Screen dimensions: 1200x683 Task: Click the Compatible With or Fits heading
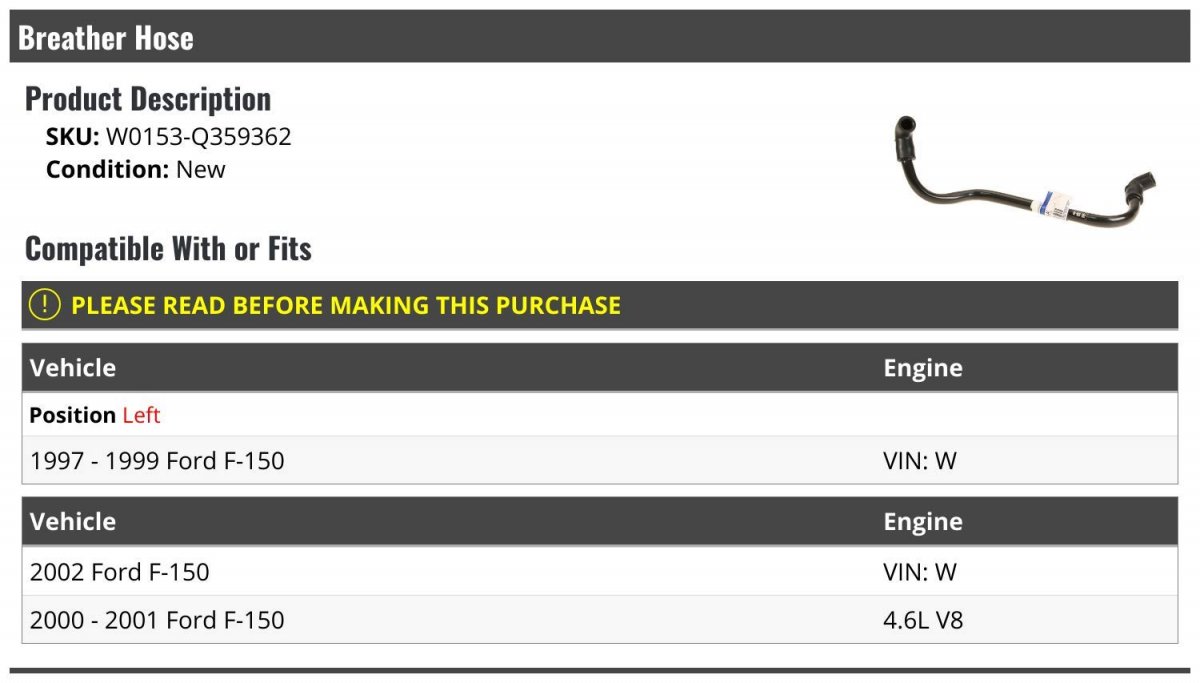tap(168, 248)
